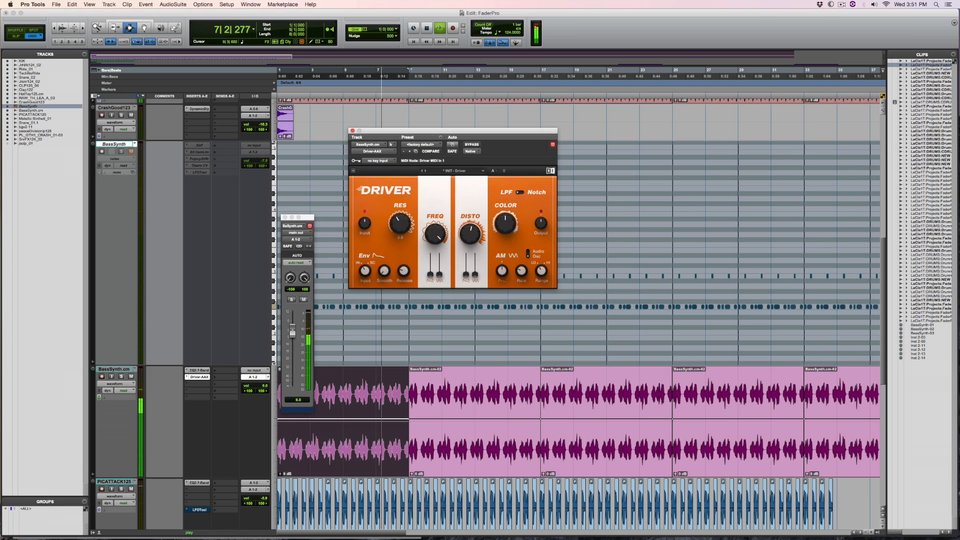The height and width of the screenshot is (540, 960).
Task: Adjust the floating window volume fader
Action: pyautogui.click(x=292, y=331)
